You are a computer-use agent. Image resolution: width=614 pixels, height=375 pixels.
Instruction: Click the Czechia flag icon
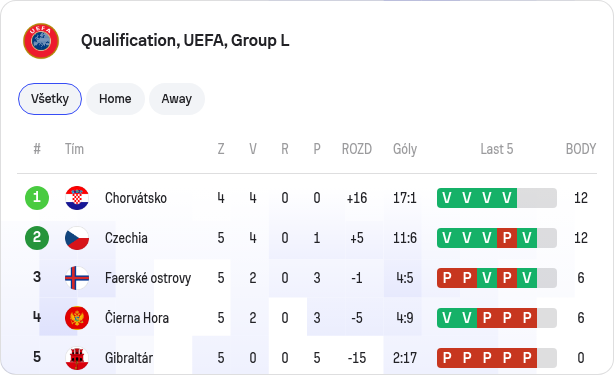point(77,238)
